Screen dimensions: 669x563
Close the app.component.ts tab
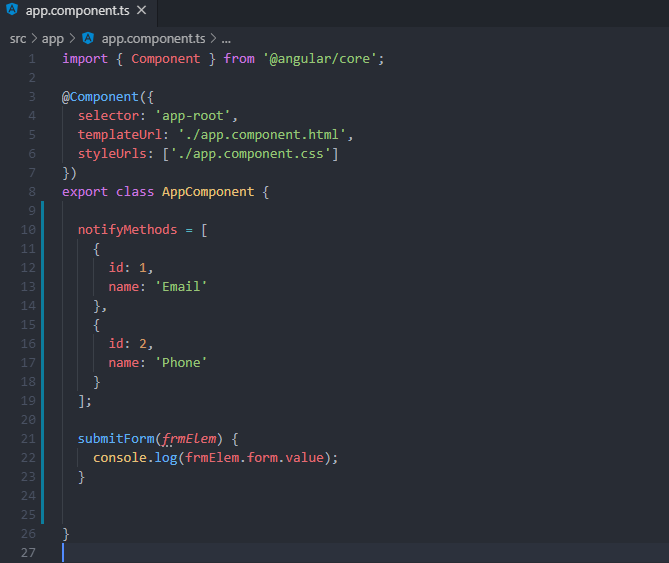pos(142,10)
